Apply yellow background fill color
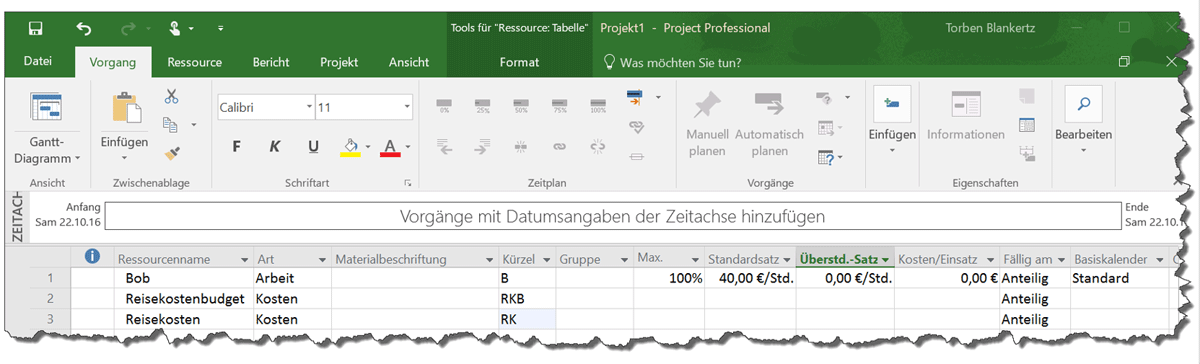Viewport: 1200px width, 364px height. [x=350, y=147]
